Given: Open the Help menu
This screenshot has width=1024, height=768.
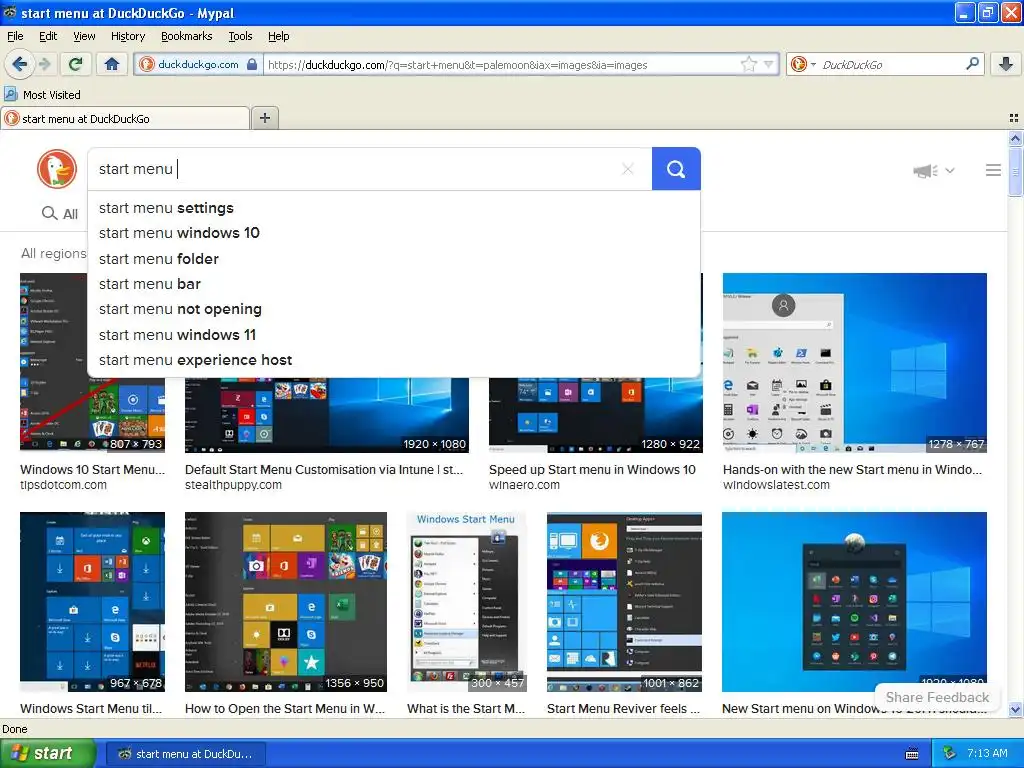Looking at the screenshot, I should [278, 36].
